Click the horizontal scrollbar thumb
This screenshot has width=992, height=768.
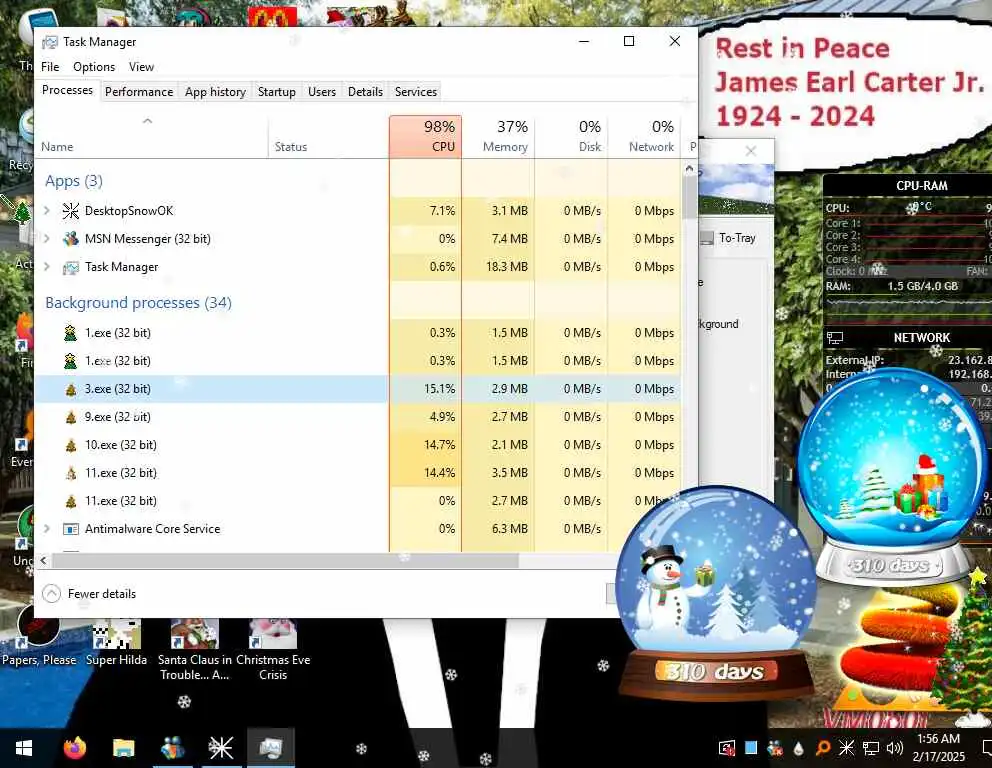pyautogui.click(x=285, y=561)
